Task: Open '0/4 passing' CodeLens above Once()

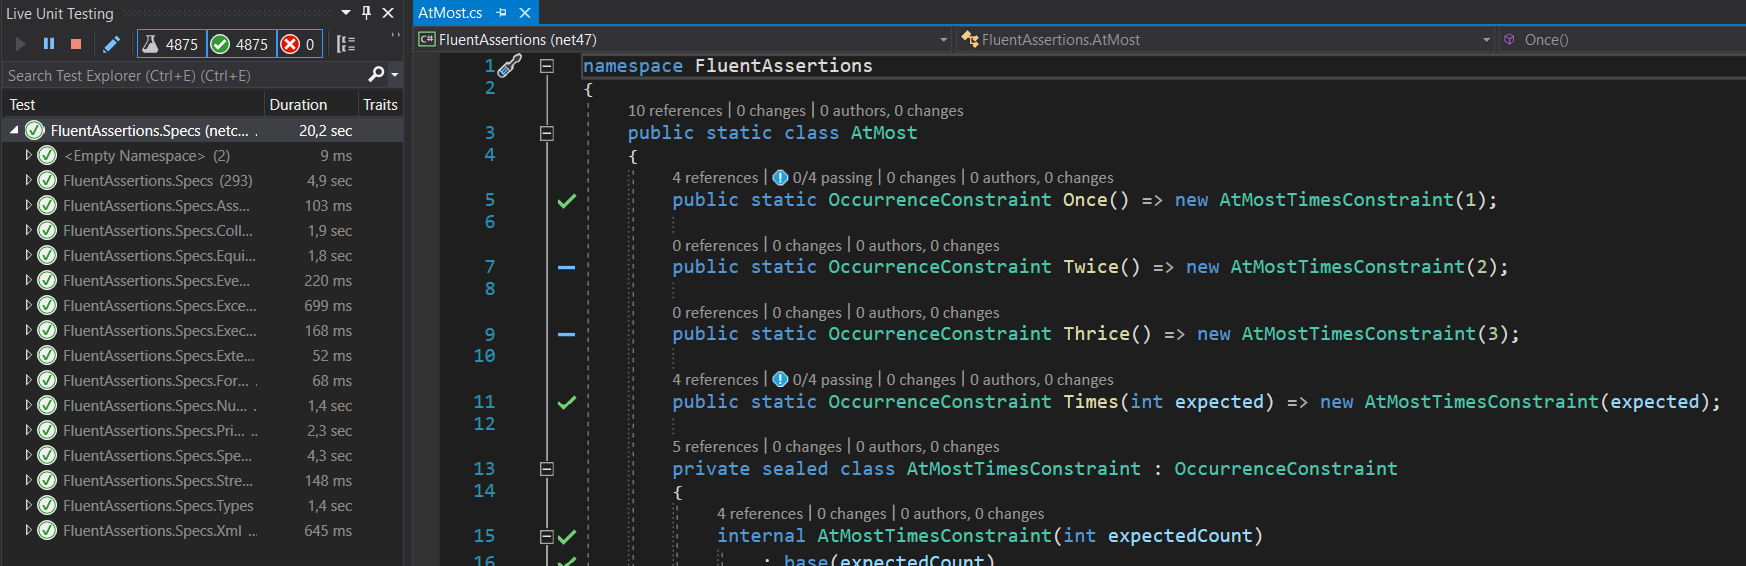Action: [x=822, y=178]
